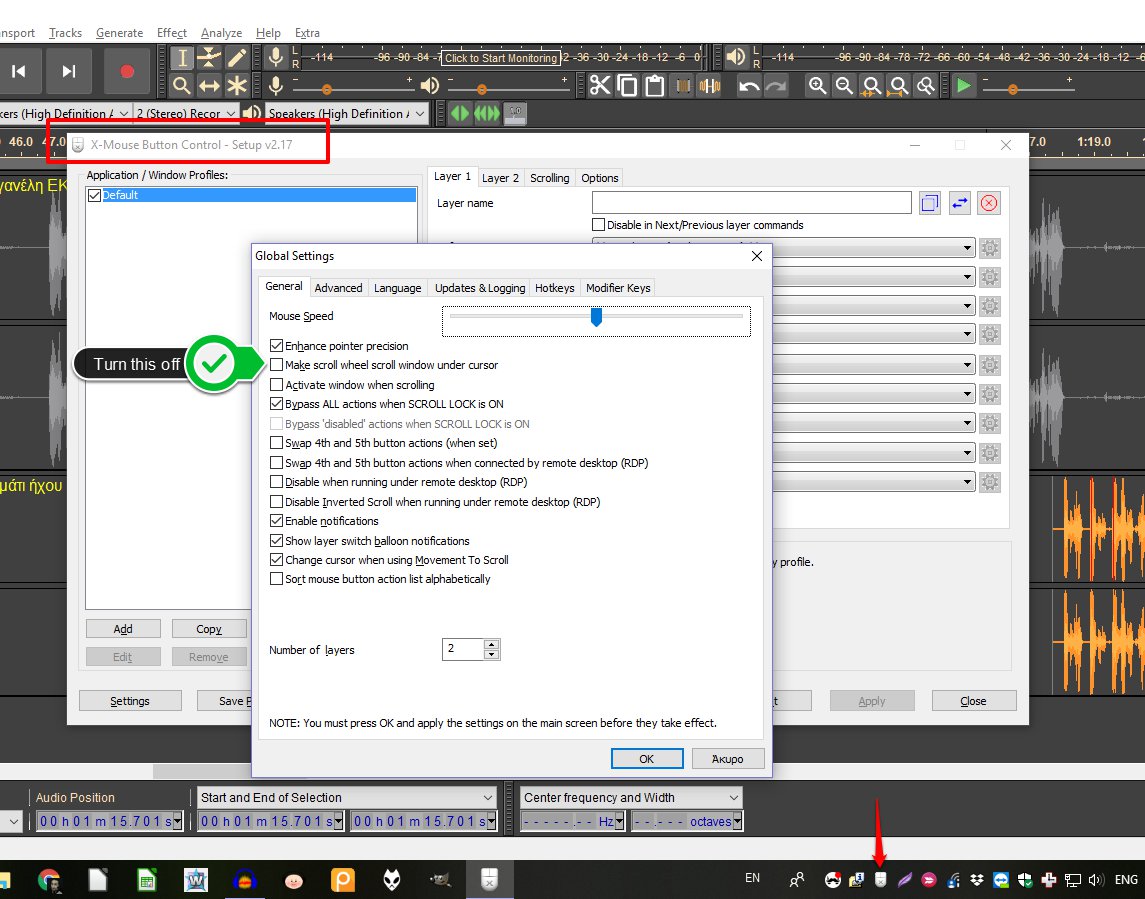This screenshot has width=1145, height=899.
Task: Open the Scrolling tab in X-Mouse setup
Action: (x=549, y=177)
